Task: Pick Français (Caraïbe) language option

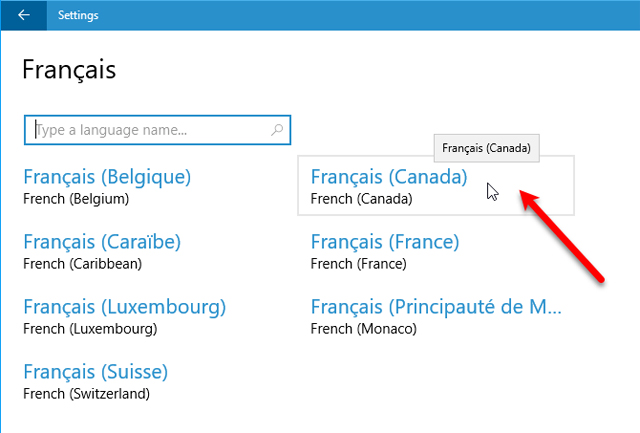Action: (102, 242)
